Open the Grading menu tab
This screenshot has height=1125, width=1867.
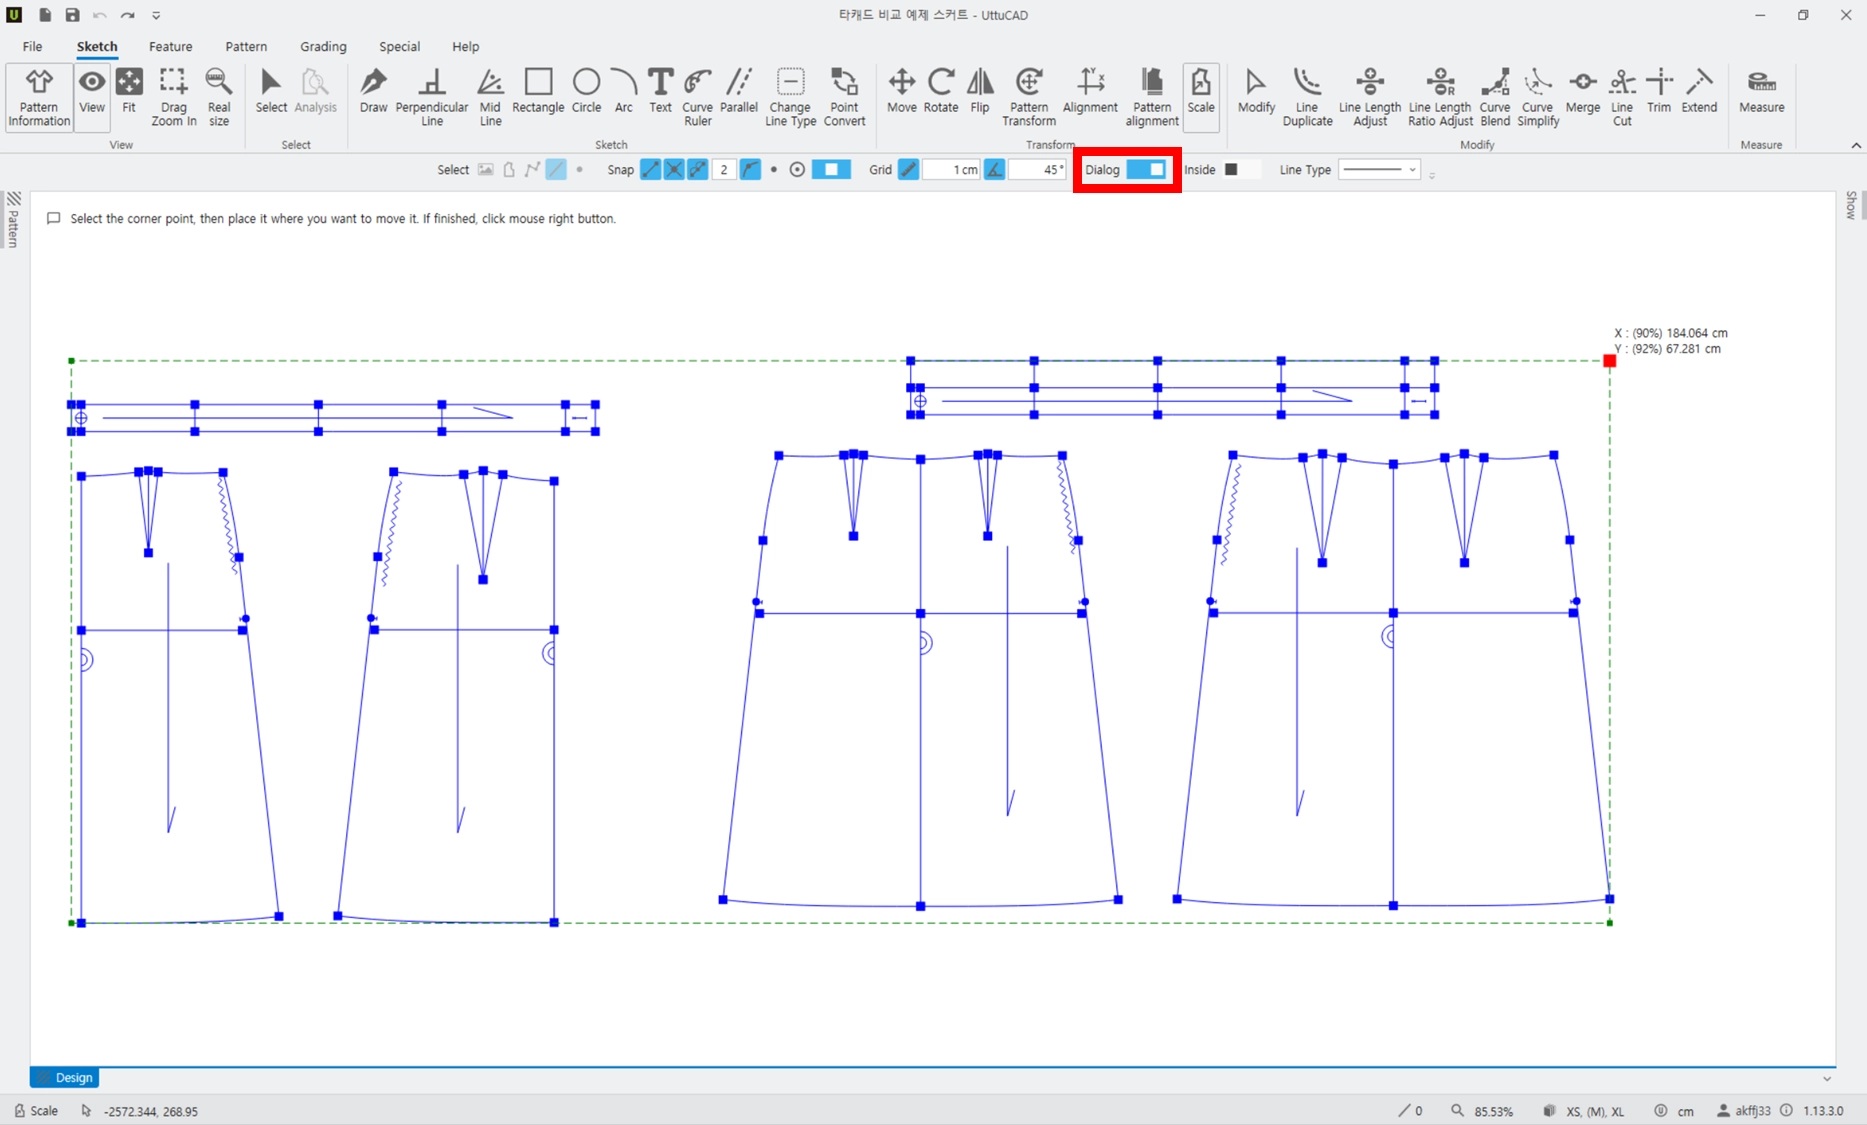tap(323, 46)
